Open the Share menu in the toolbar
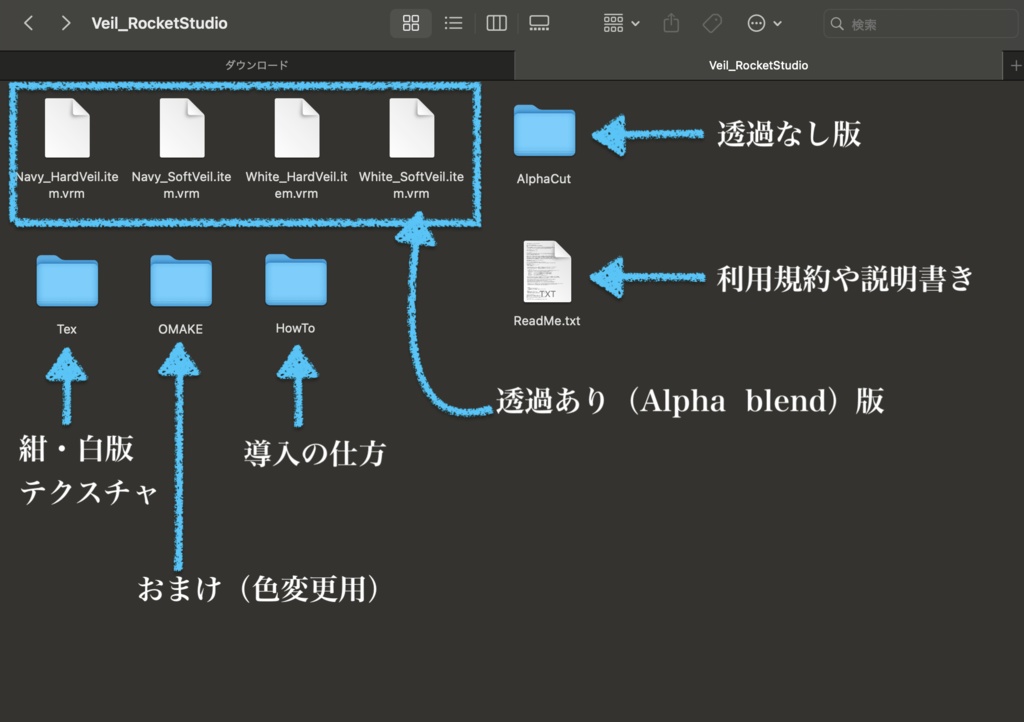Image resolution: width=1024 pixels, height=722 pixels. (670, 23)
